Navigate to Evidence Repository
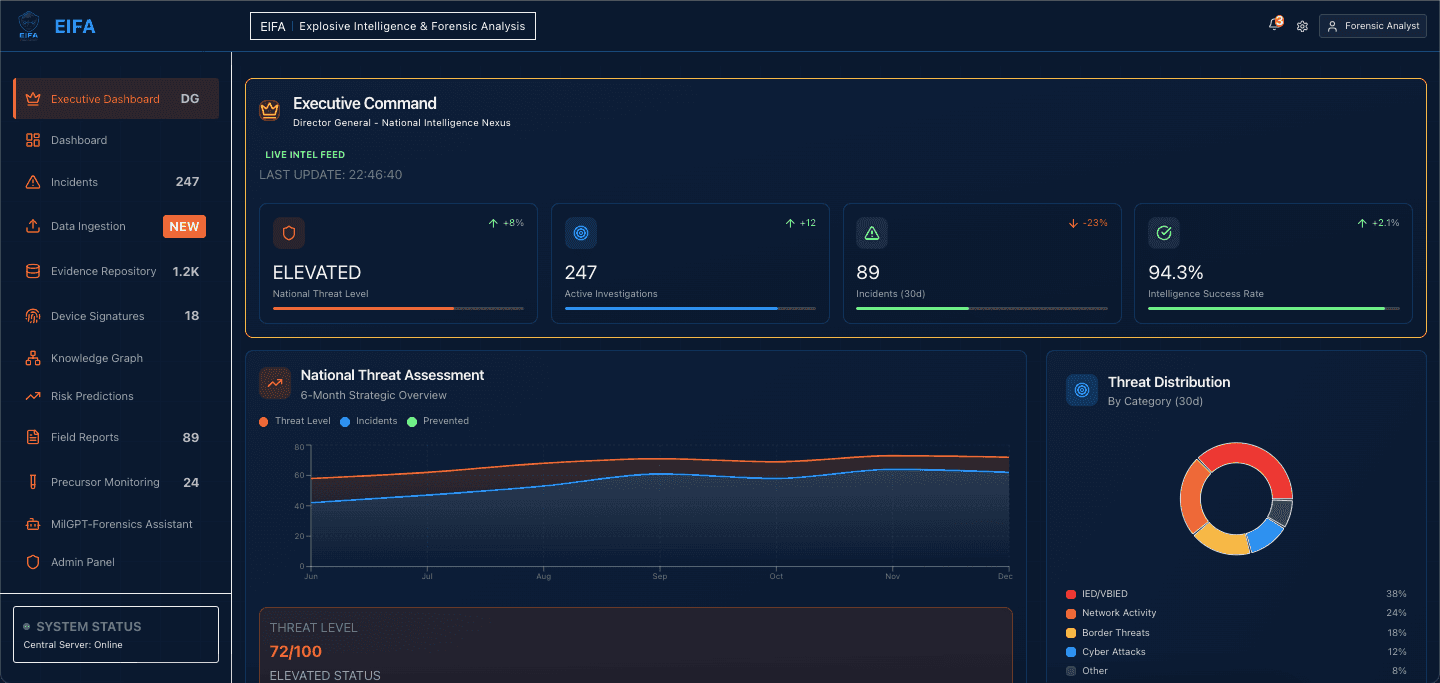The image size is (1440, 683). (x=116, y=271)
